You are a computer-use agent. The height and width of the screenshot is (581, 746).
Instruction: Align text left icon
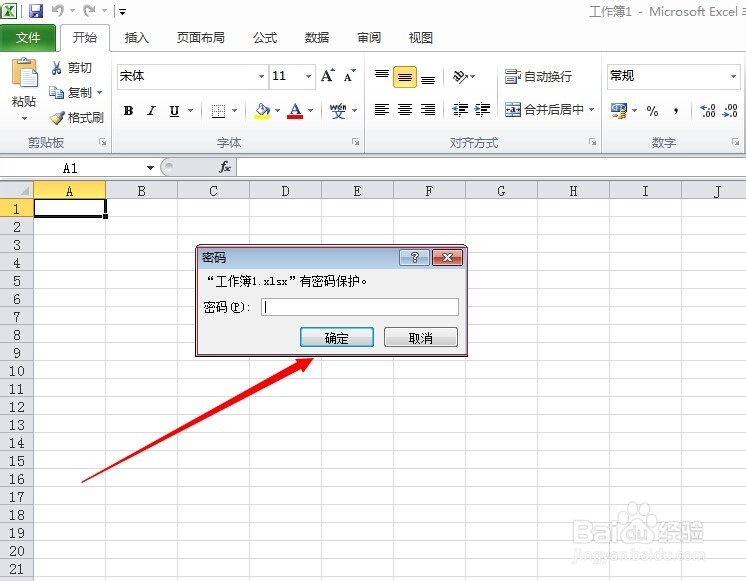(x=382, y=110)
